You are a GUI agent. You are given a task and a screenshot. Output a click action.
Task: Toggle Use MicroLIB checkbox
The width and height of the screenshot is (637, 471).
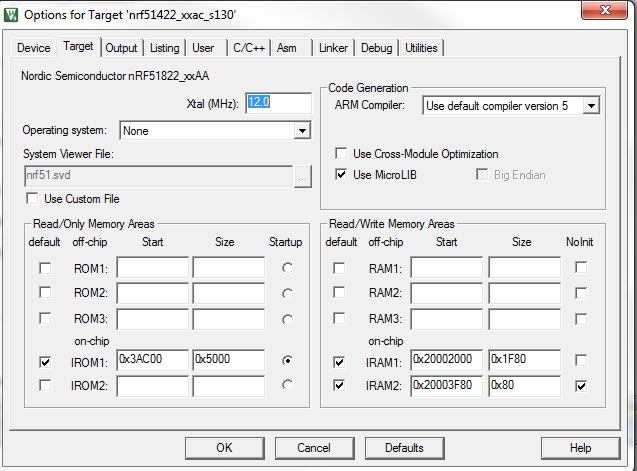coord(341,175)
